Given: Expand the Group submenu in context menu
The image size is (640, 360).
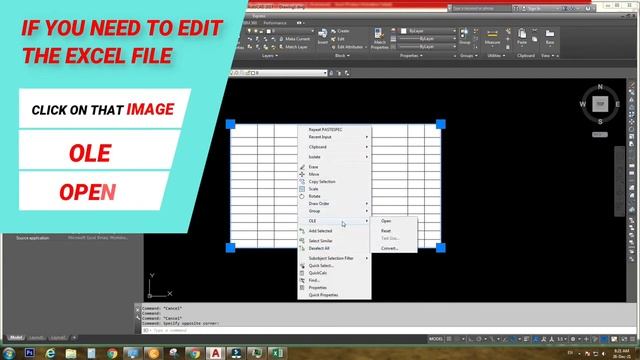Looking at the screenshot, I should [x=334, y=211].
